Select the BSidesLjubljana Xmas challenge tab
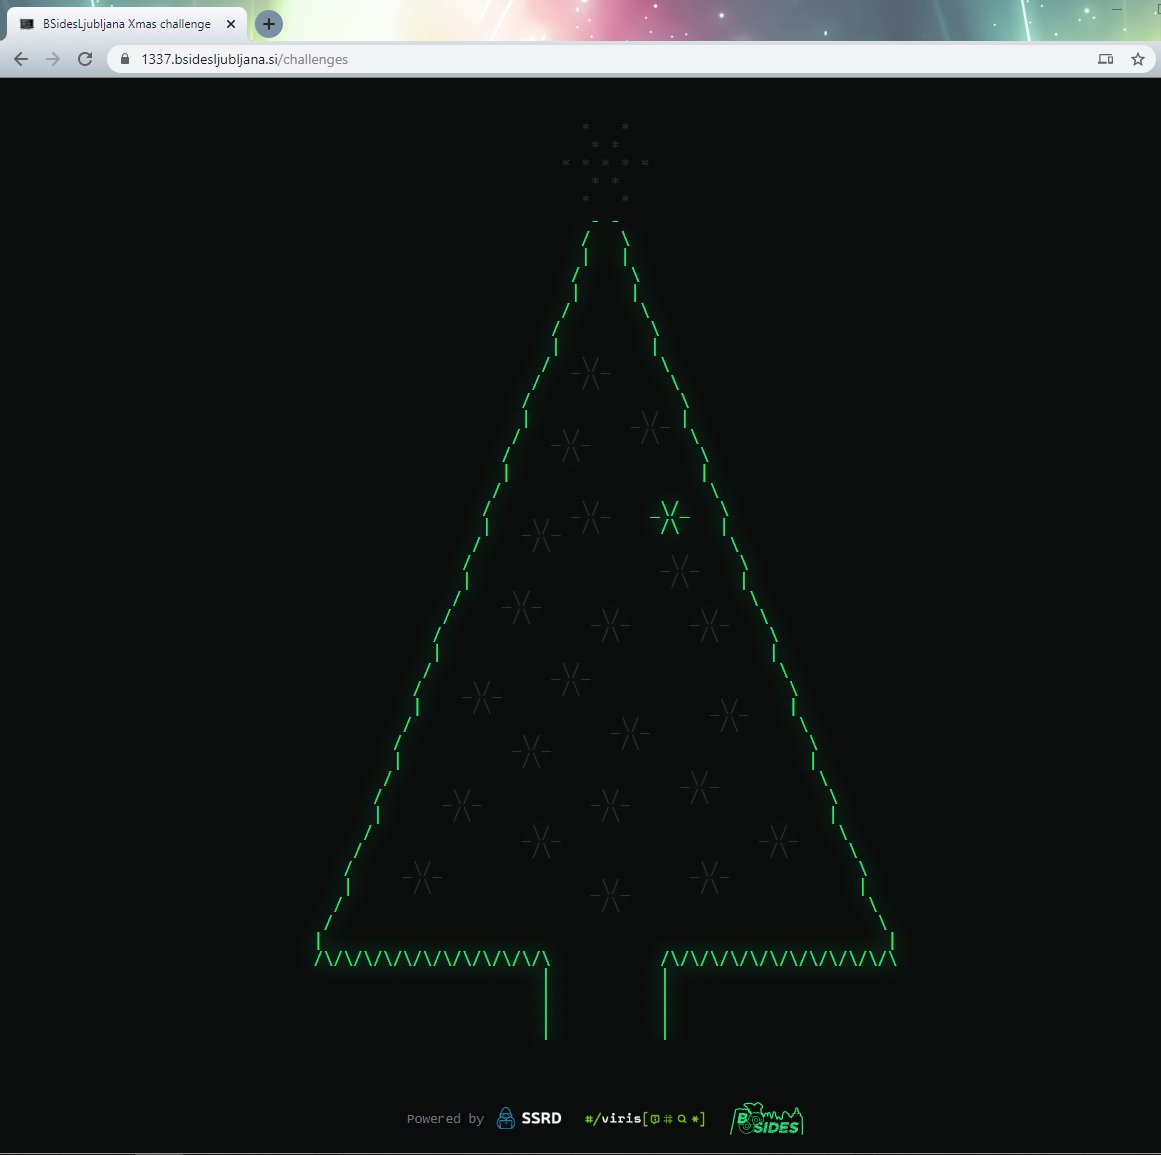The width and height of the screenshot is (1161, 1155). (x=125, y=23)
